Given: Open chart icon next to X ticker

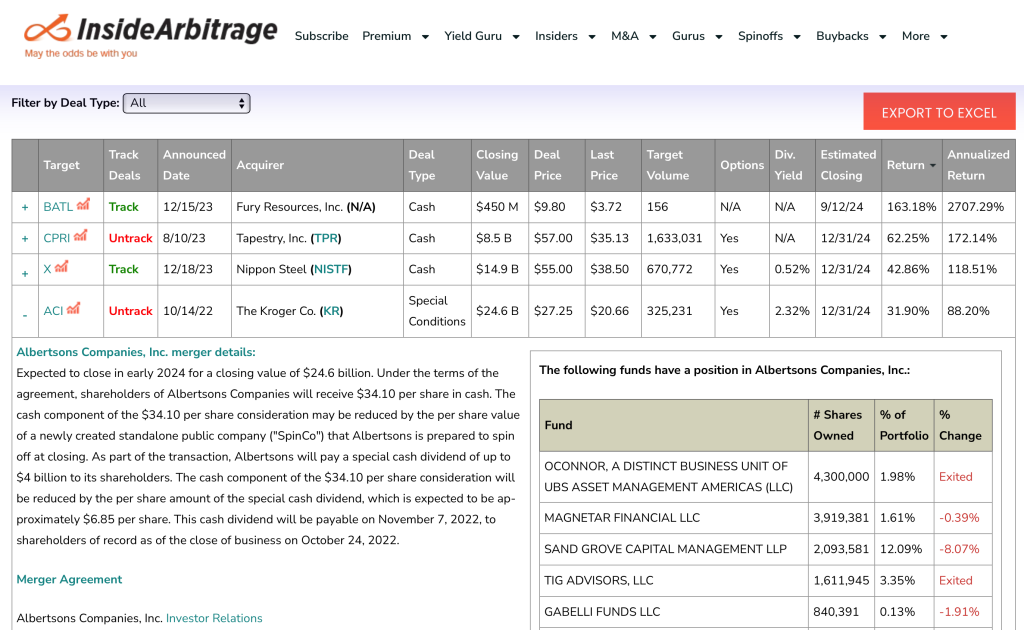Looking at the screenshot, I should 61,267.
